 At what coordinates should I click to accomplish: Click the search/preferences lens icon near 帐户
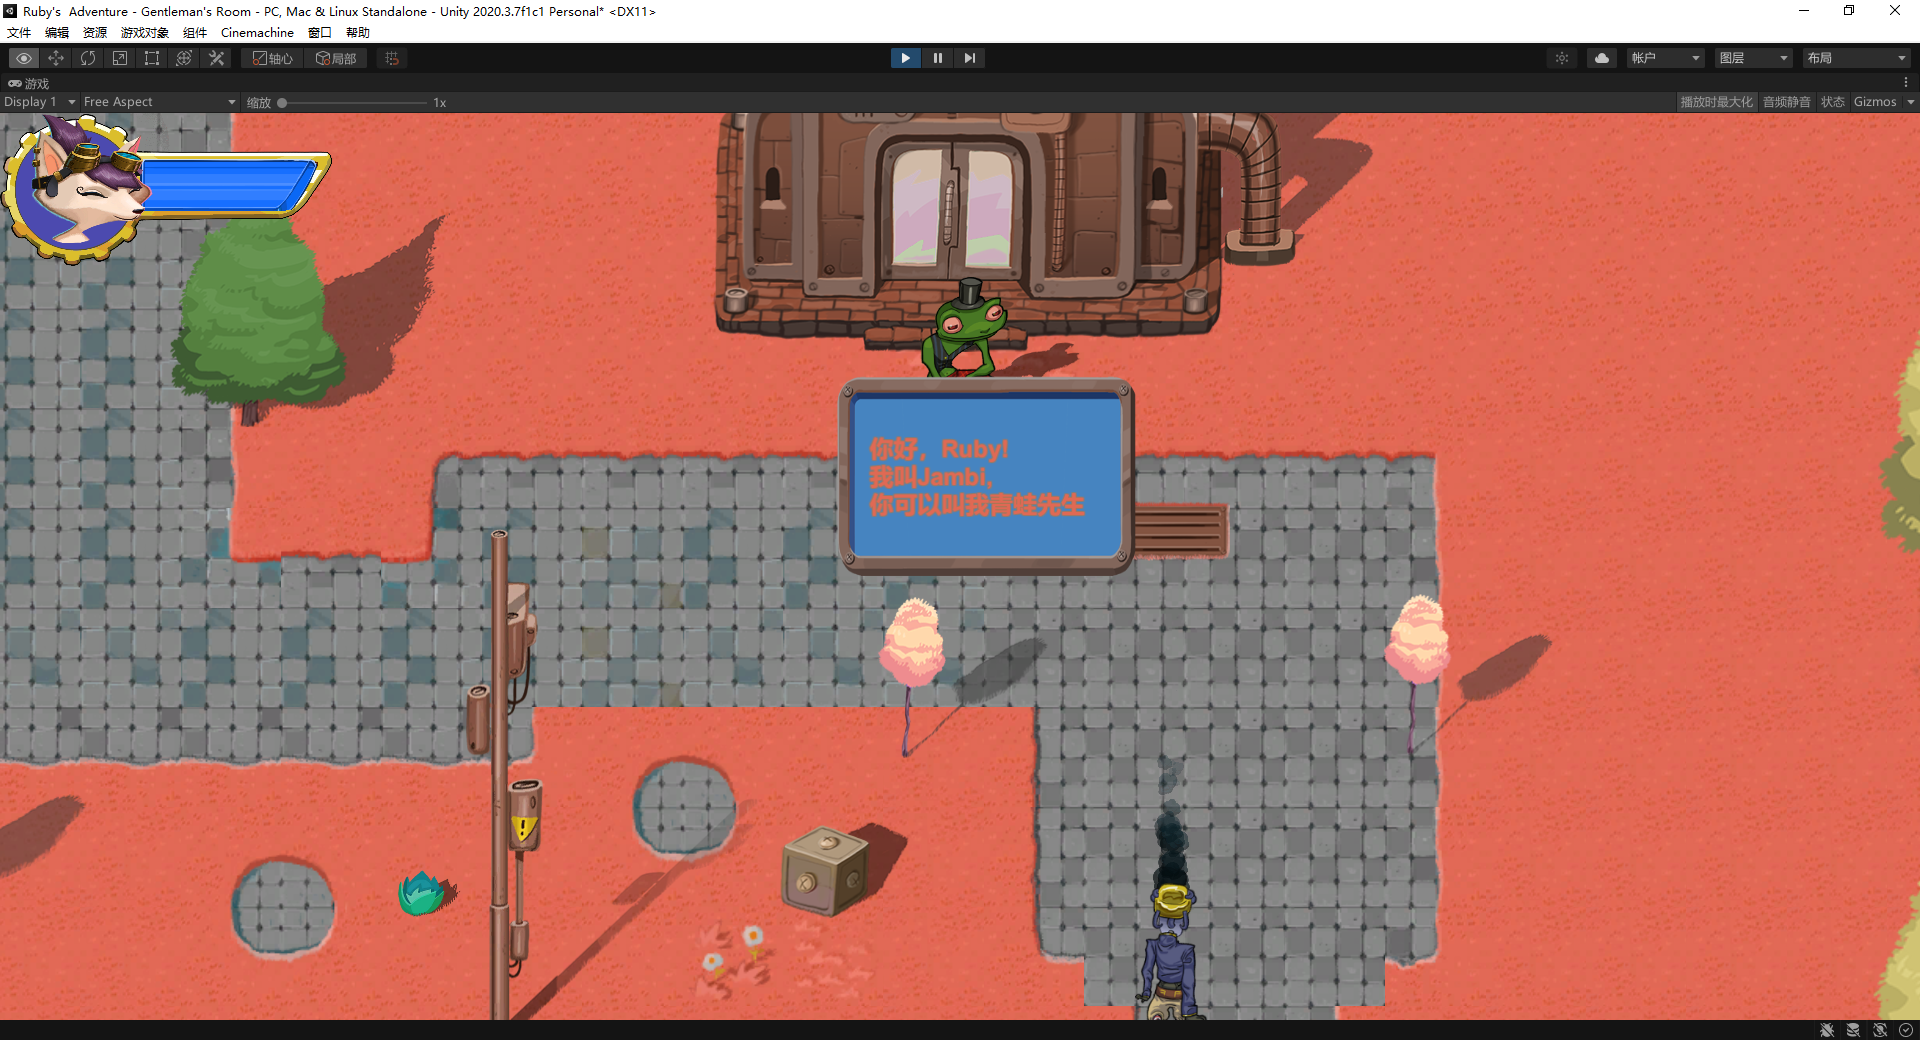click(1562, 58)
